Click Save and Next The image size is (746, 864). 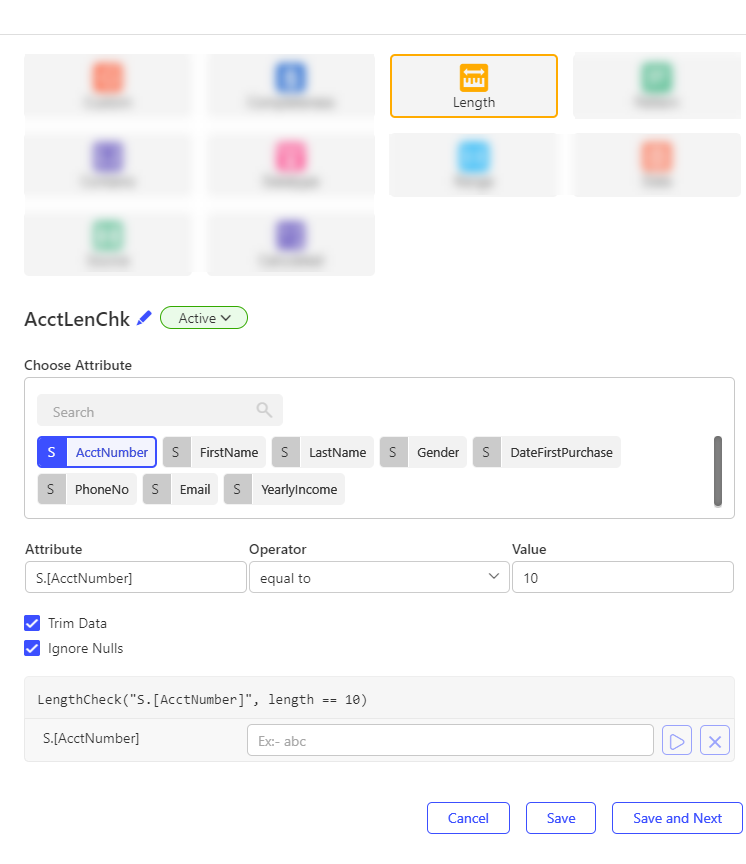coord(677,818)
